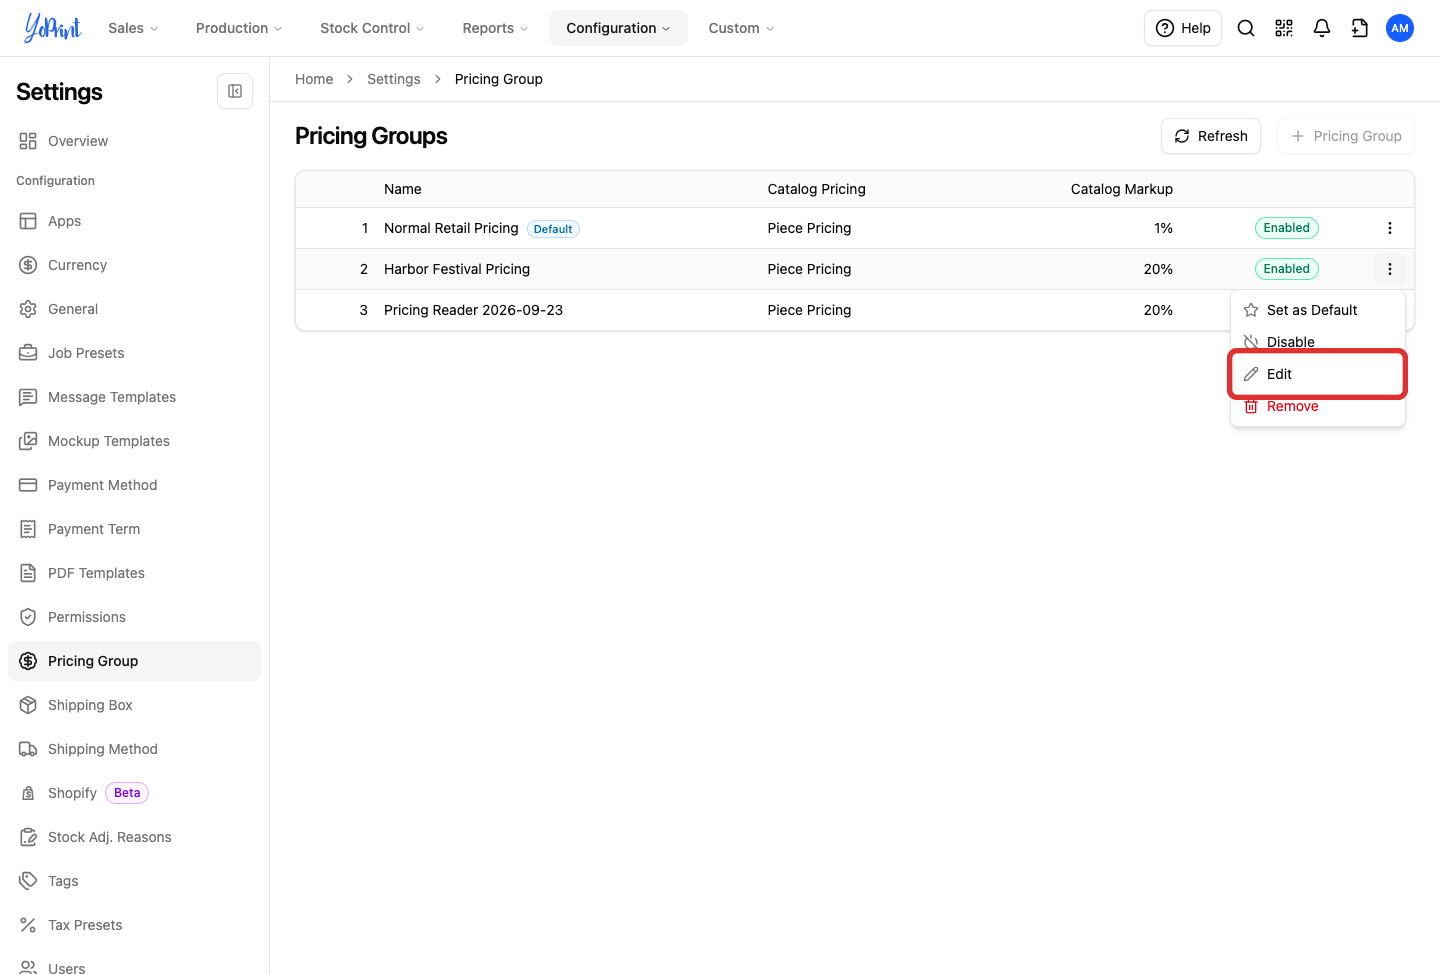Expand the Production dropdown menu

239,28
